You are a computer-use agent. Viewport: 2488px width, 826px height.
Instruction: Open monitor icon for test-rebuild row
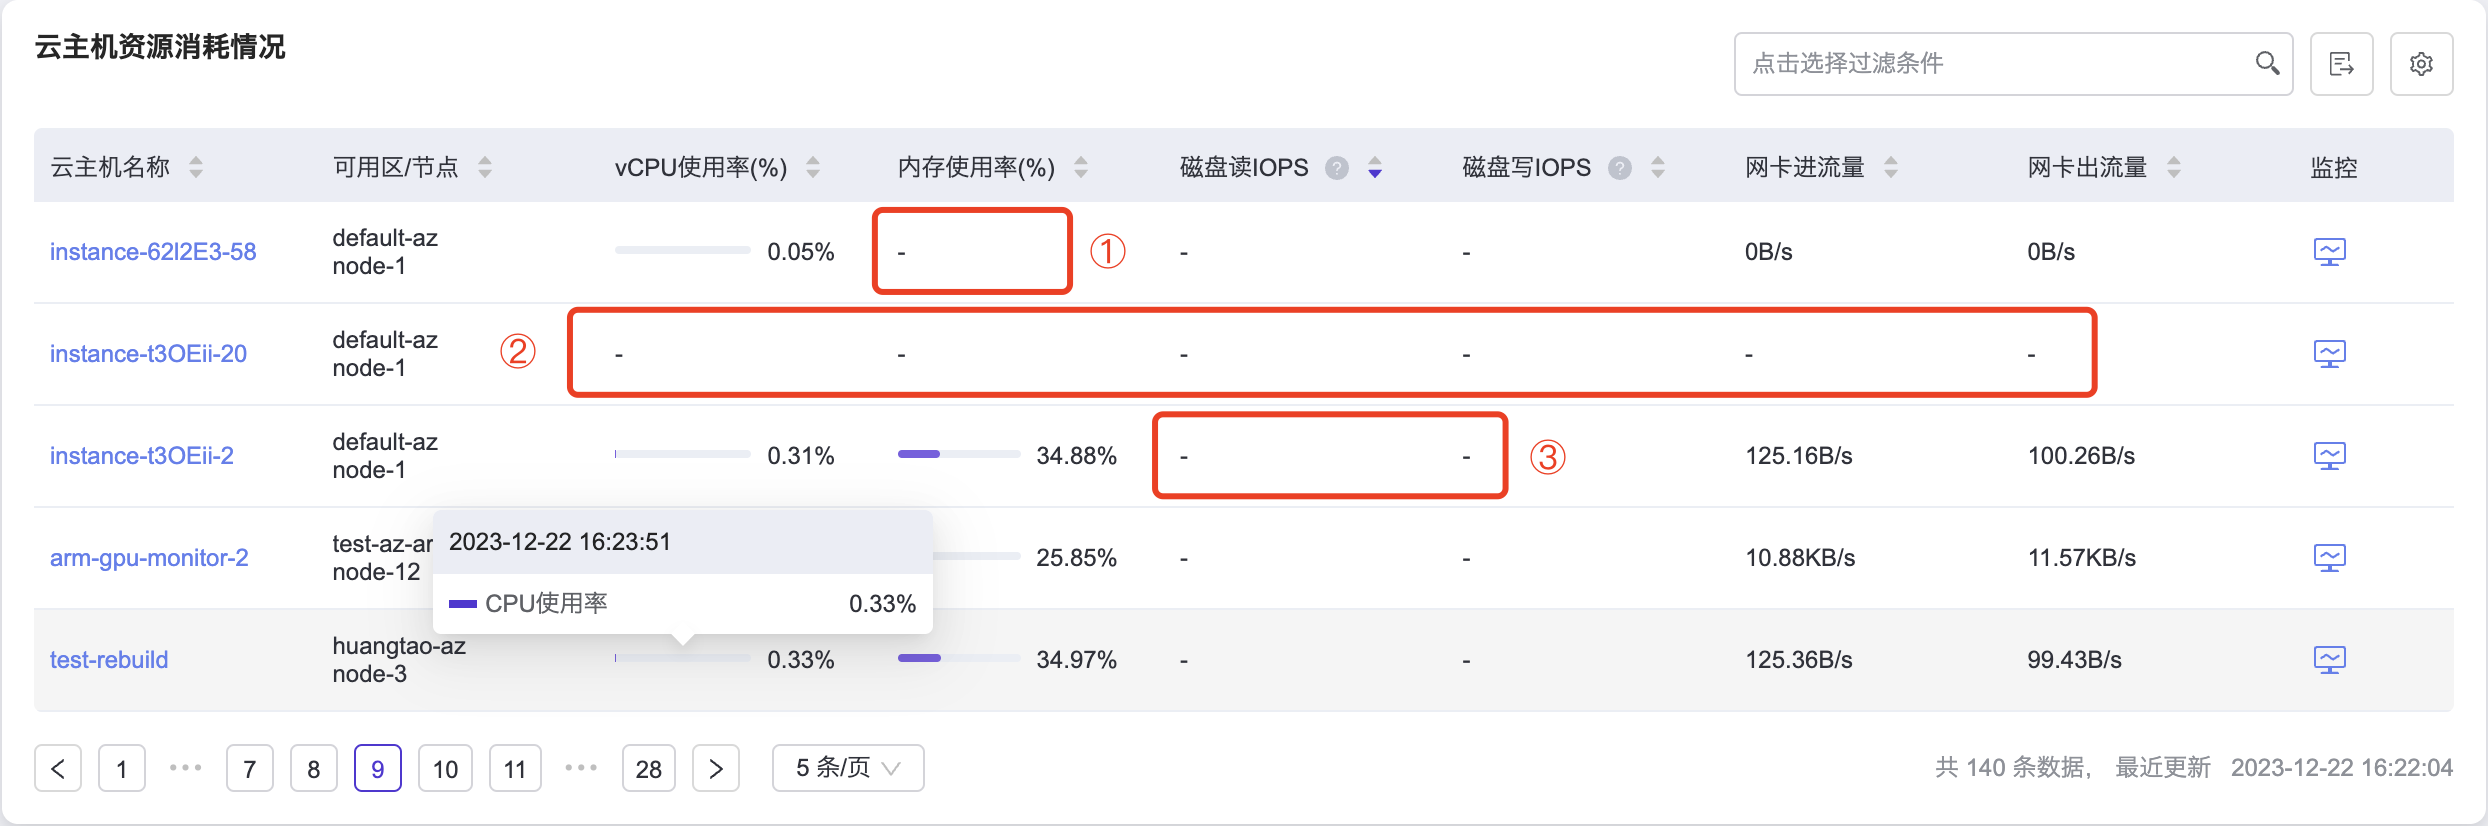2329,659
